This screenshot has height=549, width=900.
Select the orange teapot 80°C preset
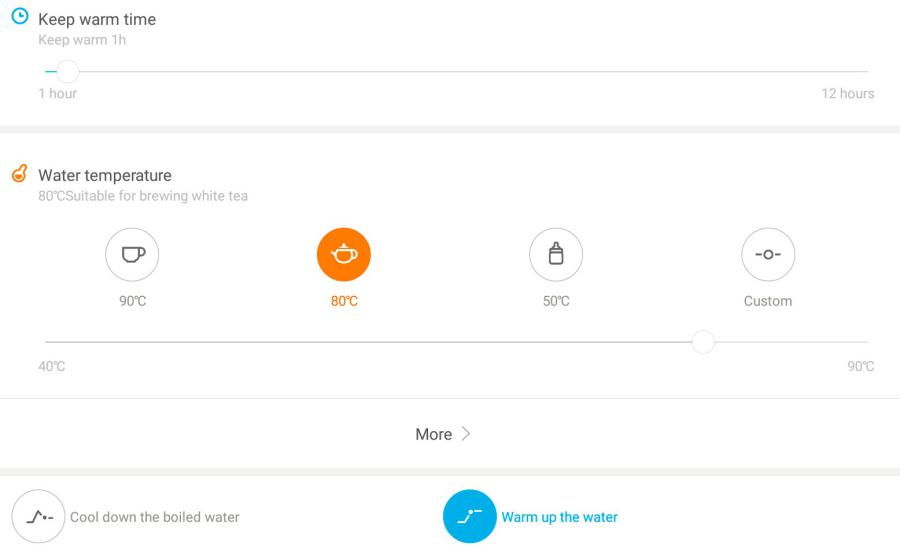coord(344,254)
